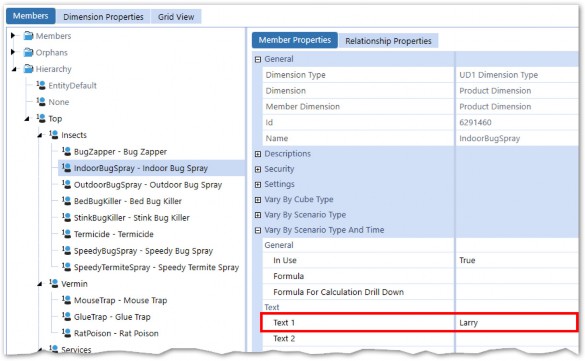585x361 pixels.
Task: Click the IndoorBugSpray member icon
Action: coord(66,168)
